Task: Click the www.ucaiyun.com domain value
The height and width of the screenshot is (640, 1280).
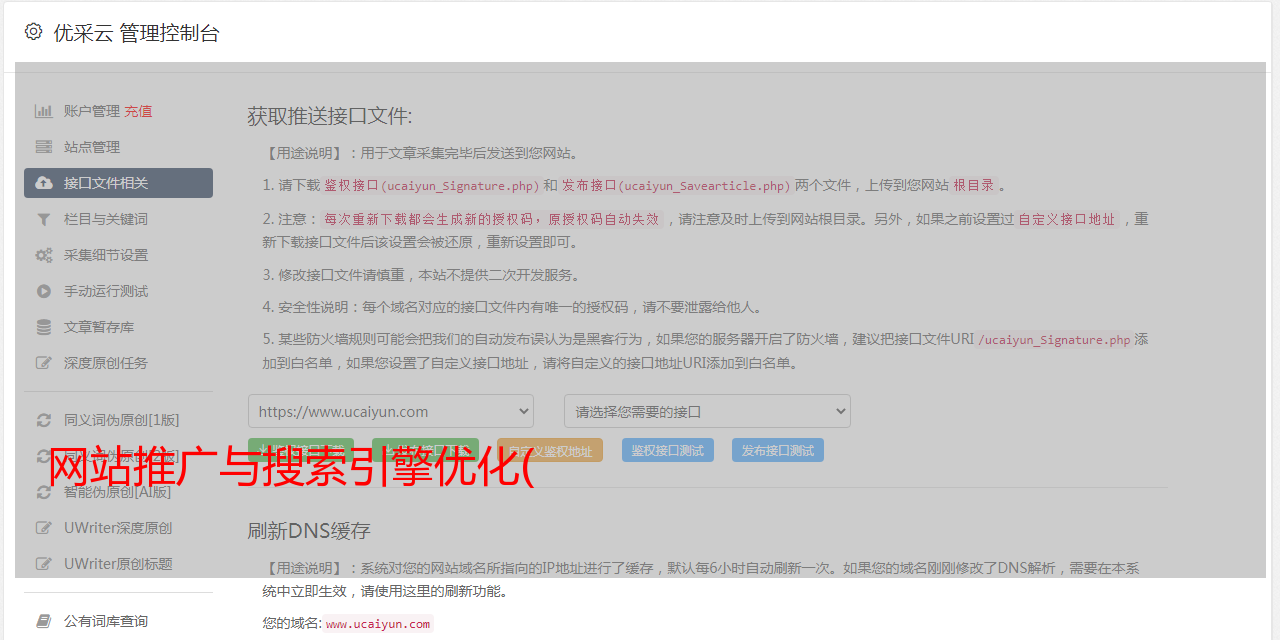Action: click(x=378, y=624)
